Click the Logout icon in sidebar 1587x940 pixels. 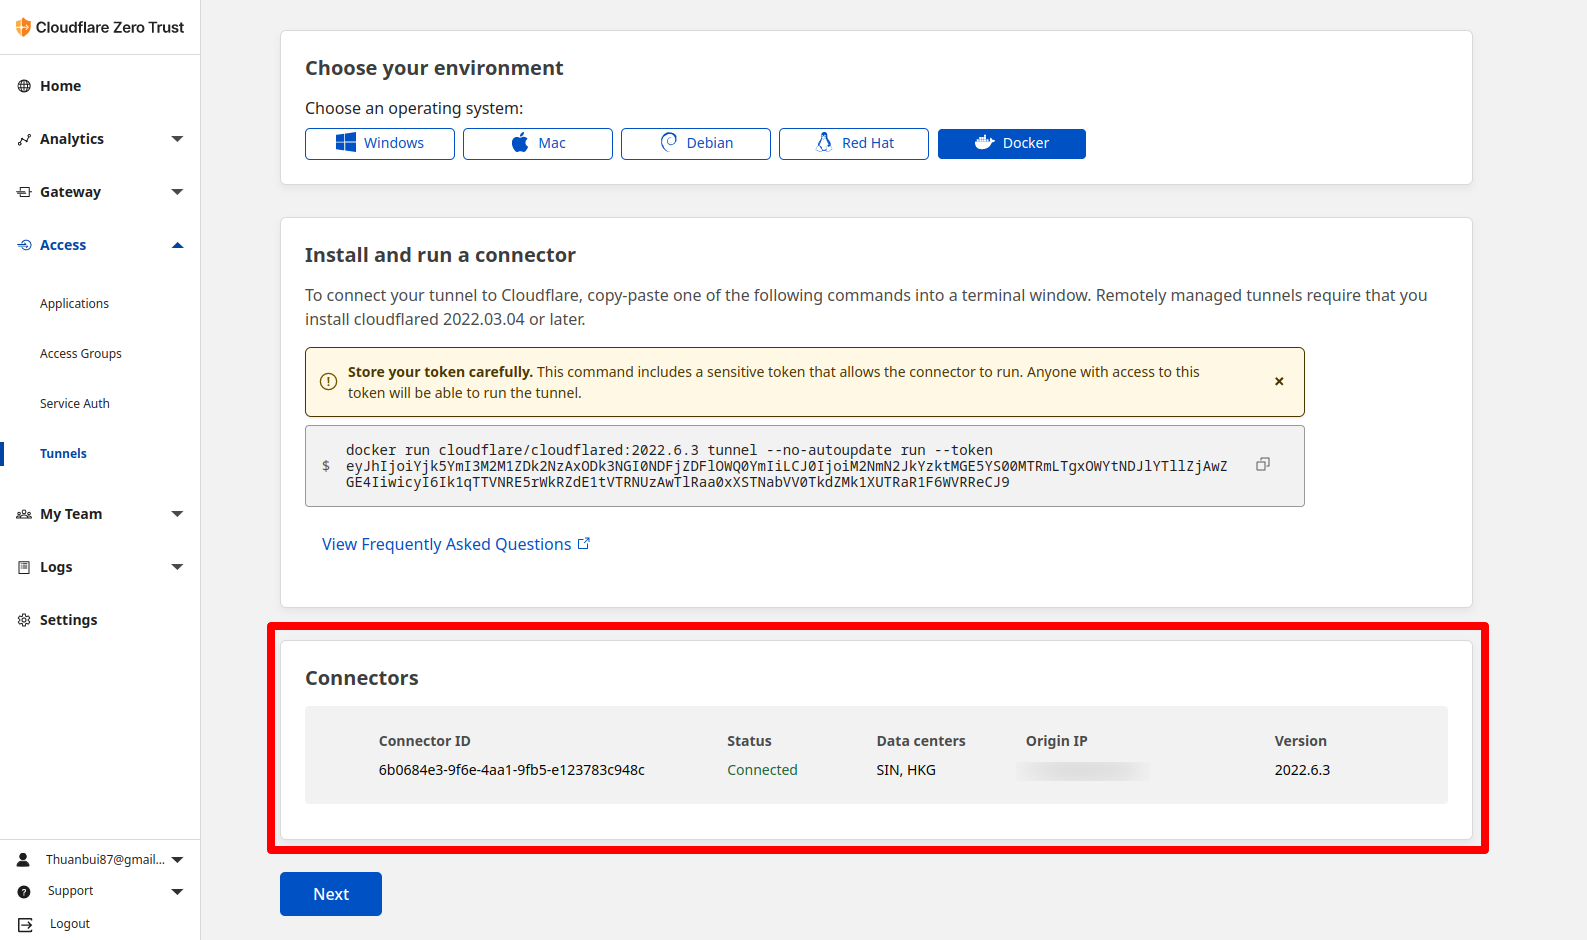[x=25, y=924]
